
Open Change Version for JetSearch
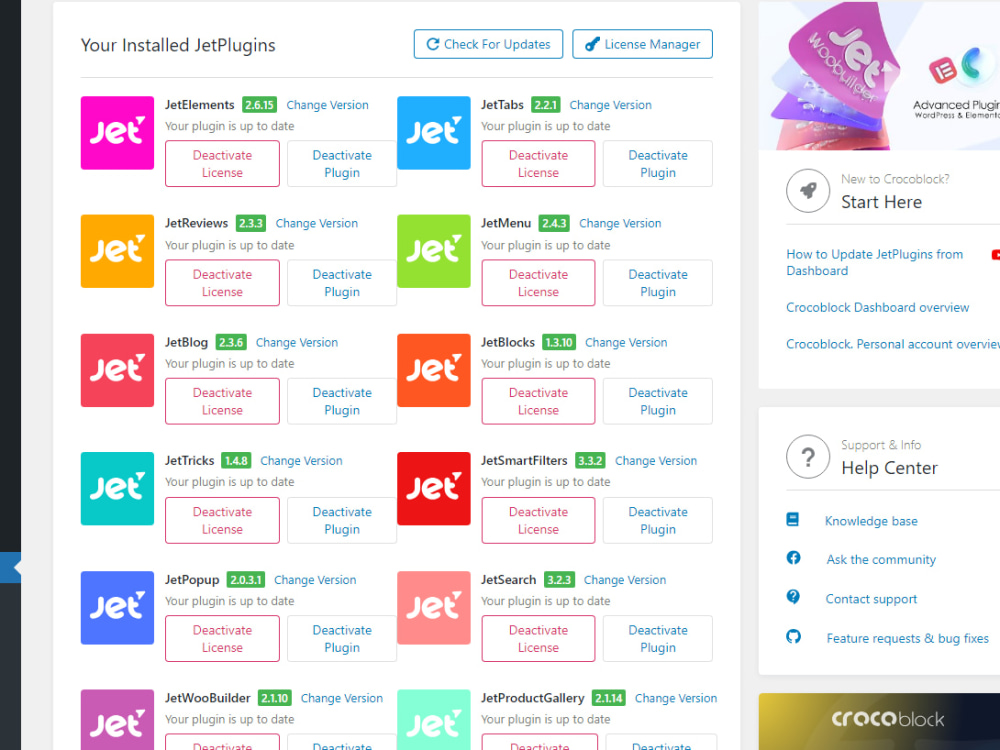click(x=624, y=579)
